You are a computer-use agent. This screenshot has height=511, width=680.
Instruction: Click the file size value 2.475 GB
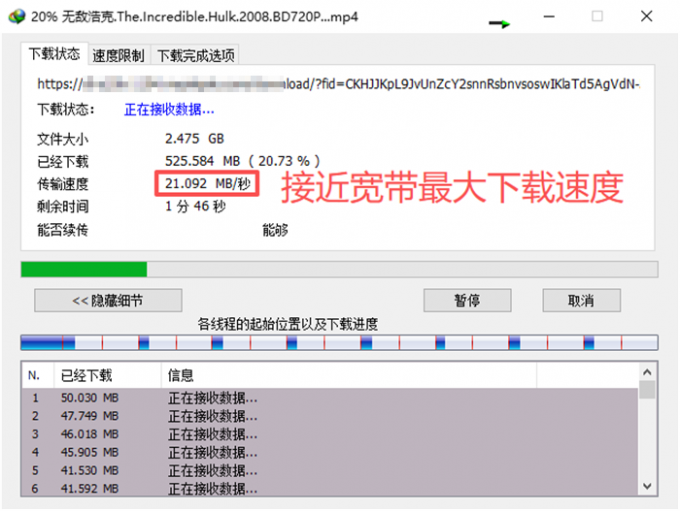[x=194, y=139]
